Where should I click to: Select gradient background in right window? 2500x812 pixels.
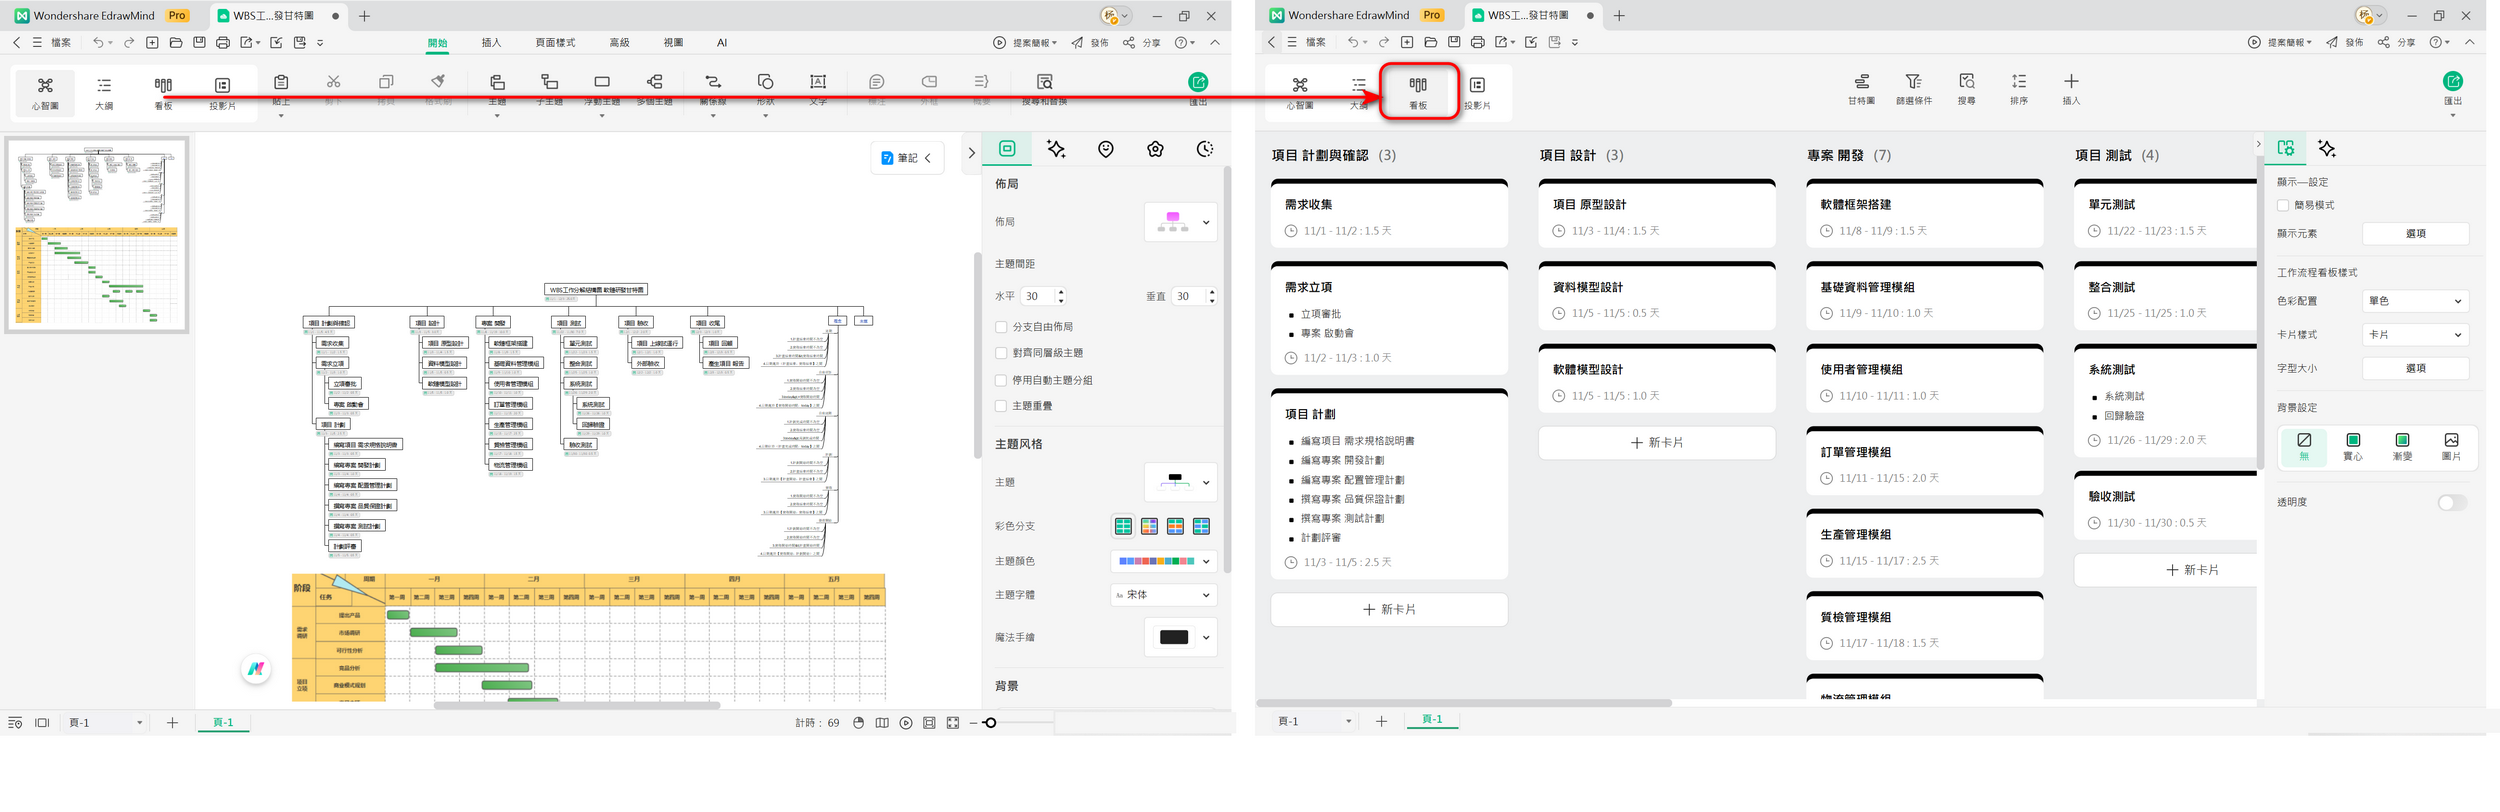pyautogui.click(x=2402, y=446)
